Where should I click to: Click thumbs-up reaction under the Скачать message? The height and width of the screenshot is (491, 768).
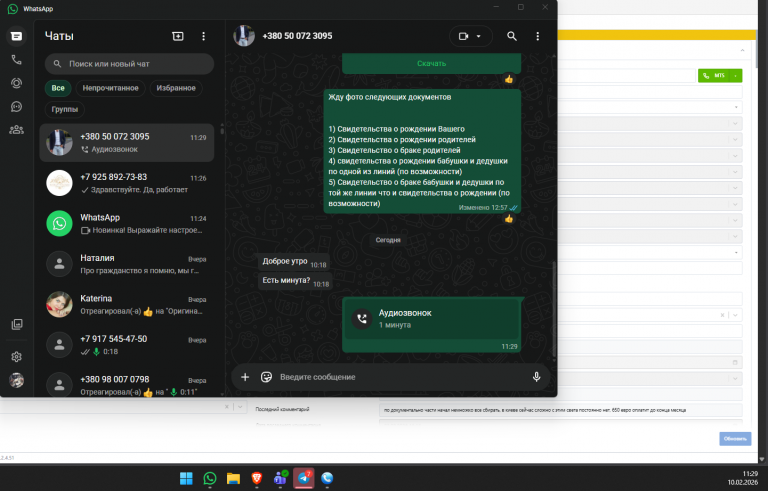509,79
